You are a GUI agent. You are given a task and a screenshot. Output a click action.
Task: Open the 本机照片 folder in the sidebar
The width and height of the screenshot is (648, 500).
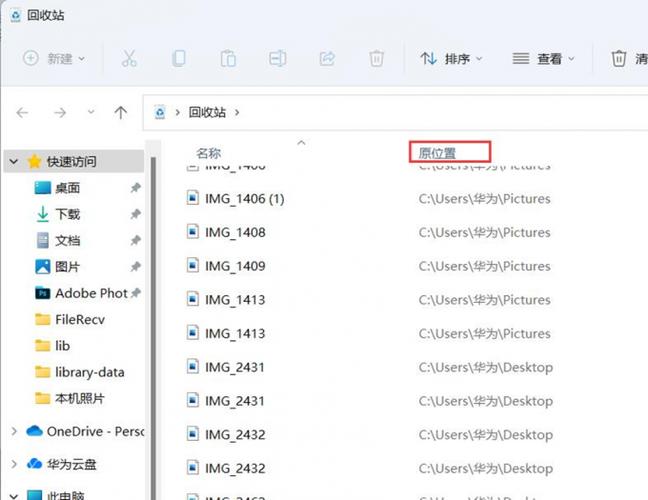pyautogui.click(x=80, y=398)
